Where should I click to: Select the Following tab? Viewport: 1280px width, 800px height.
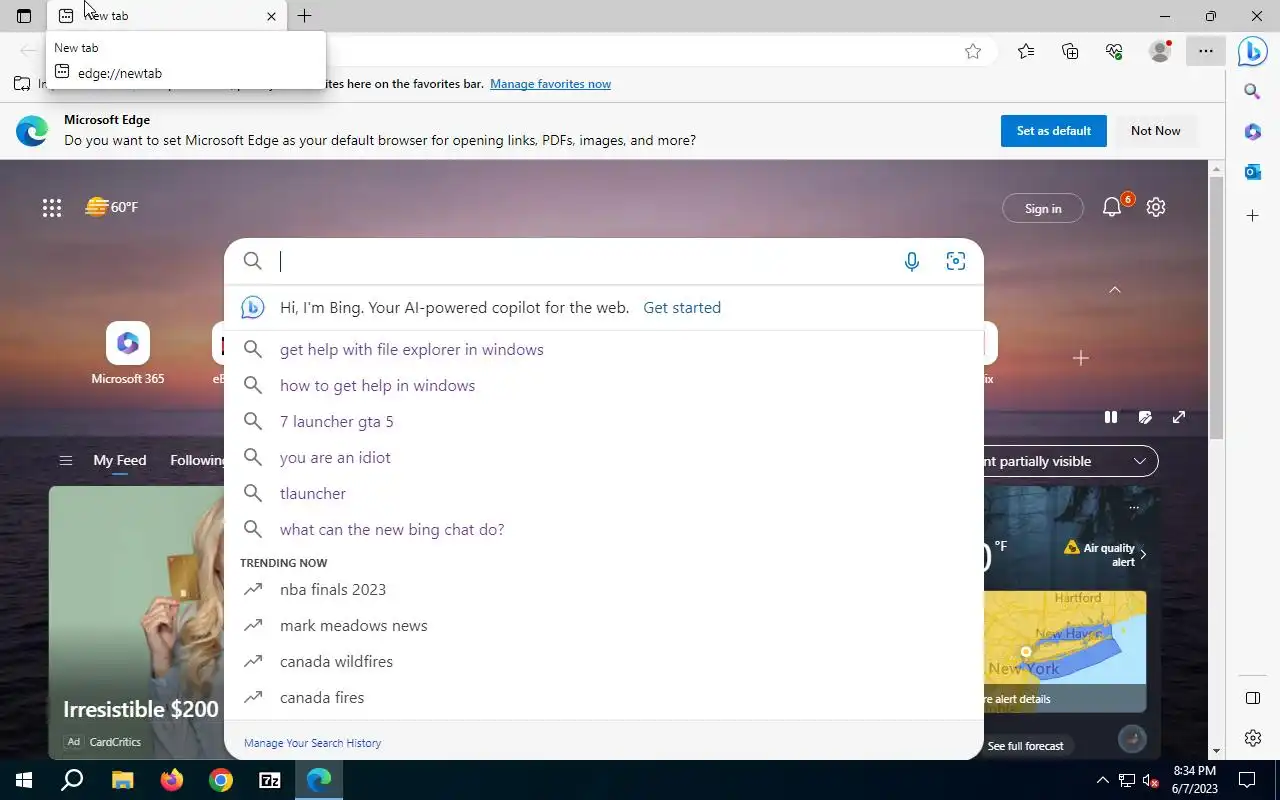tap(197, 461)
